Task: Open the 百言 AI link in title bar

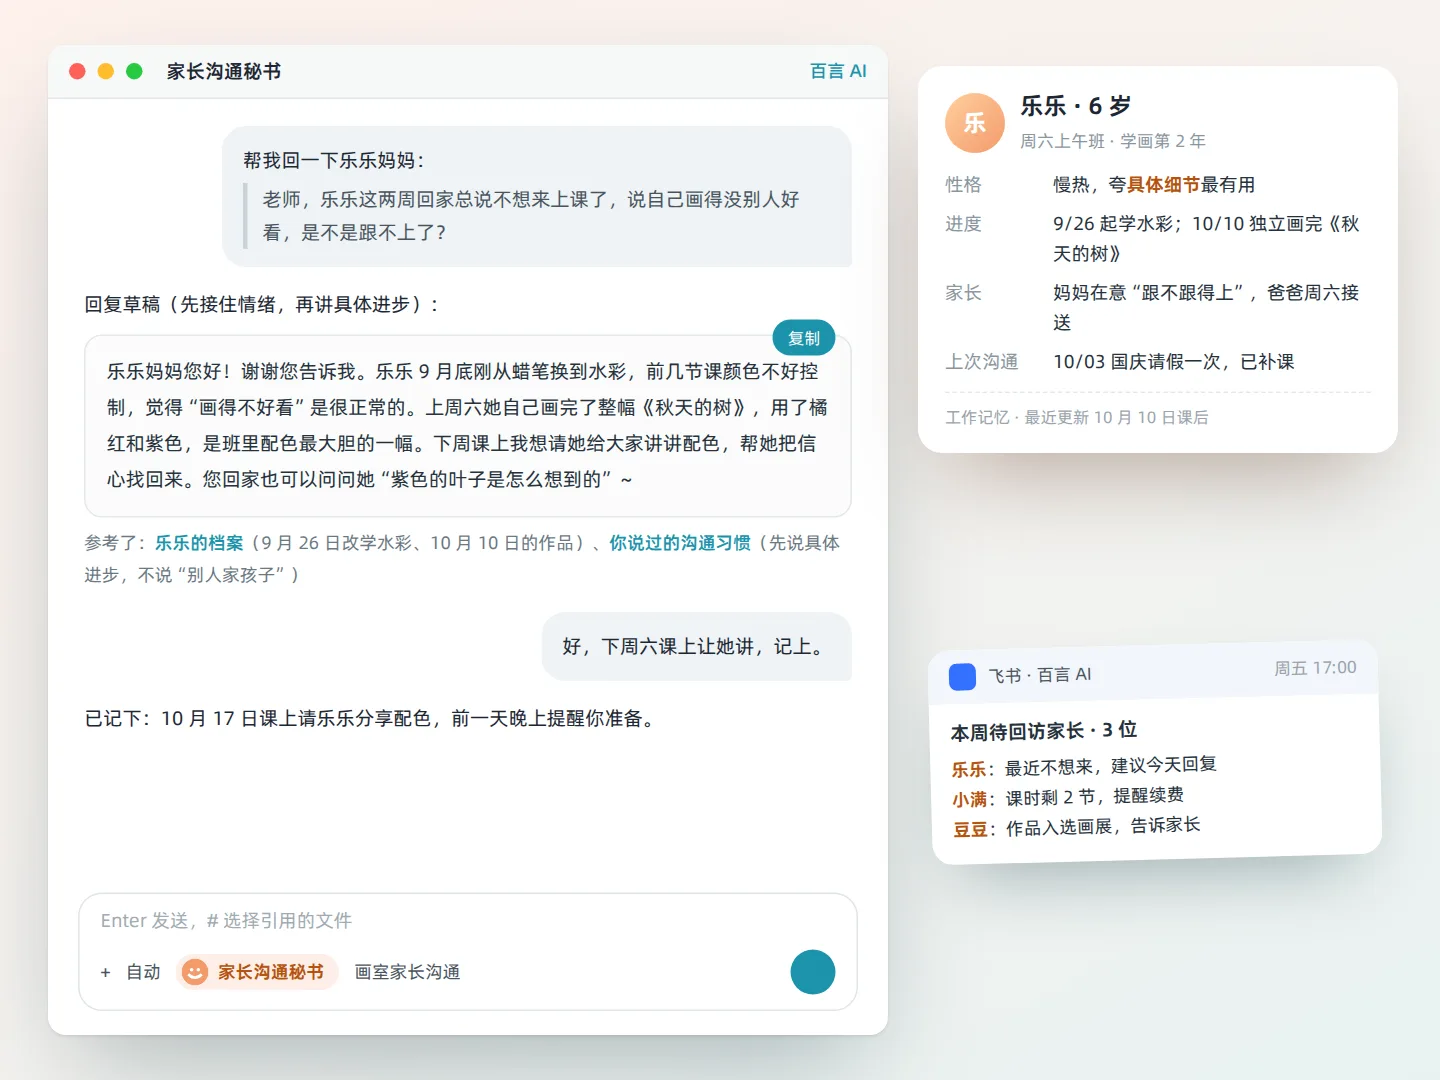Action: [838, 71]
